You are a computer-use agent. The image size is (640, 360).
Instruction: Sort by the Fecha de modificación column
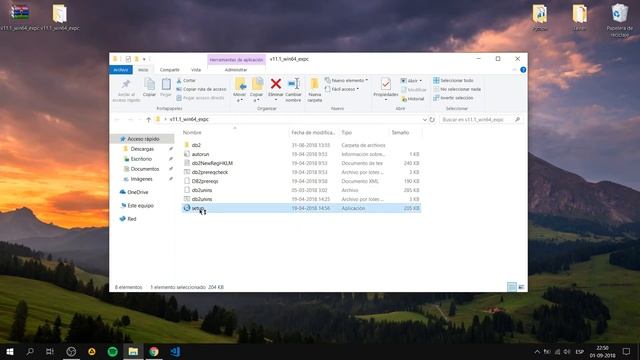pos(313,133)
